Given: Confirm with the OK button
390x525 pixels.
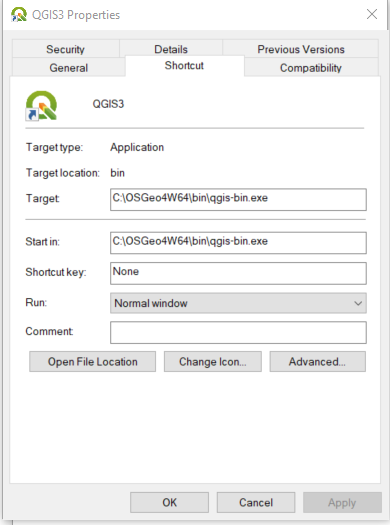Looking at the screenshot, I should pyautogui.click(x=169, y=502).
